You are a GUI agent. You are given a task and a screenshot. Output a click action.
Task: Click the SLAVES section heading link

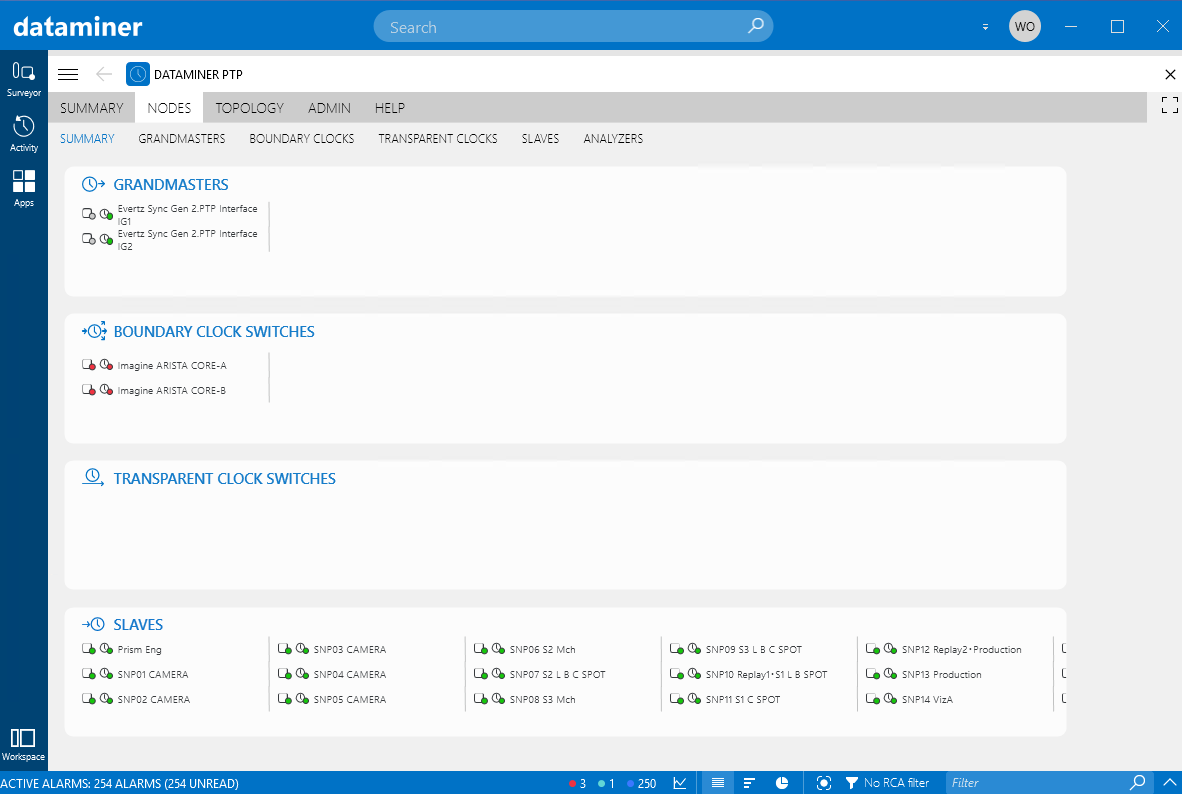point(138,625)
